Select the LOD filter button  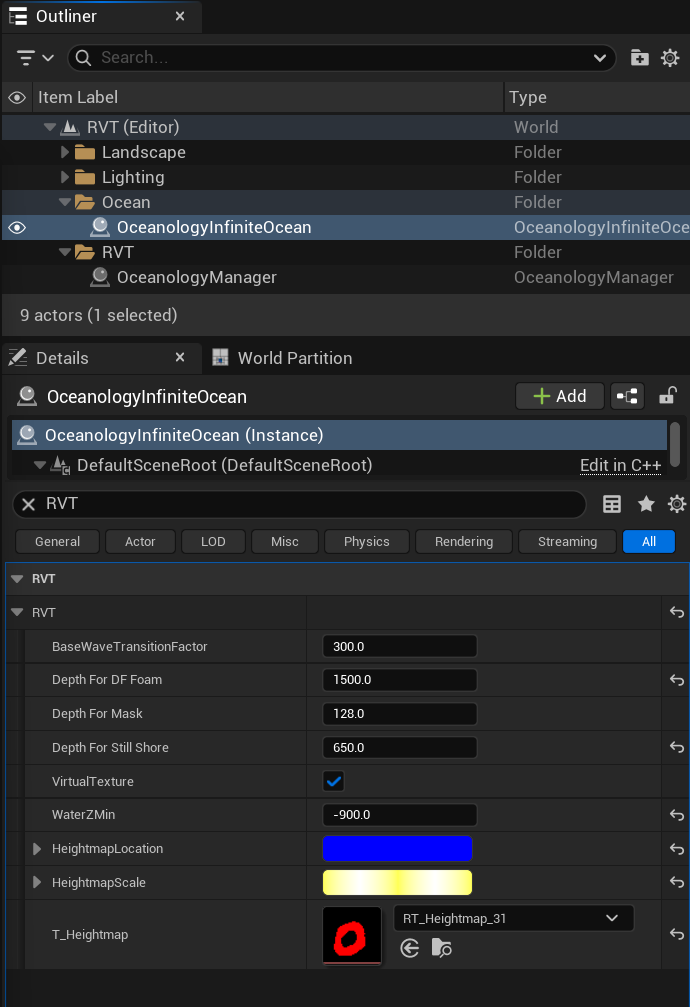(213, 541)
